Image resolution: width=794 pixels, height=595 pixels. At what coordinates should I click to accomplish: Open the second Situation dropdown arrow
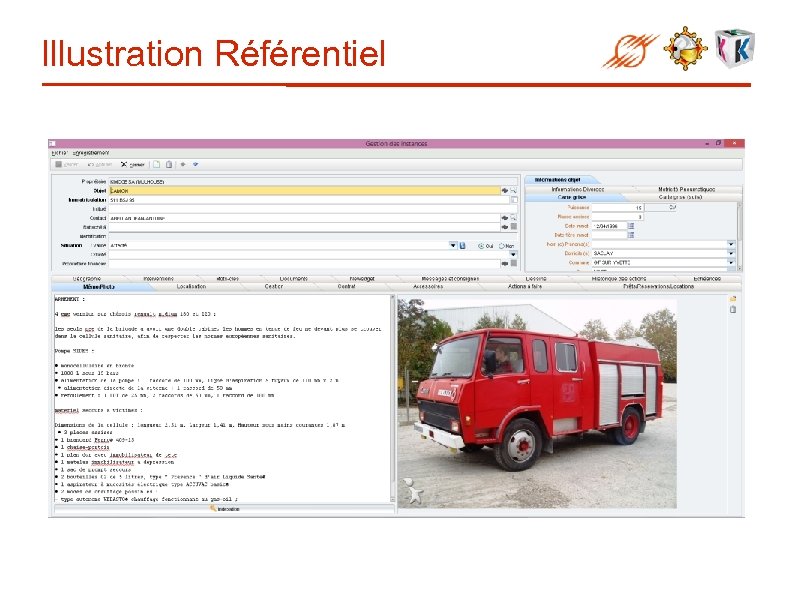pyautogui.click(x=513, y=254)
